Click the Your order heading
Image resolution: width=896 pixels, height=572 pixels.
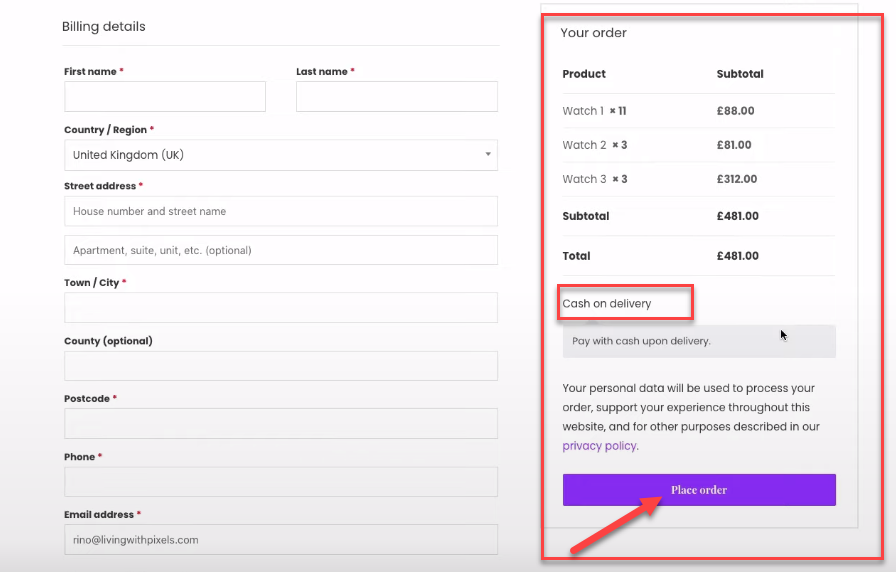point(593,33)
